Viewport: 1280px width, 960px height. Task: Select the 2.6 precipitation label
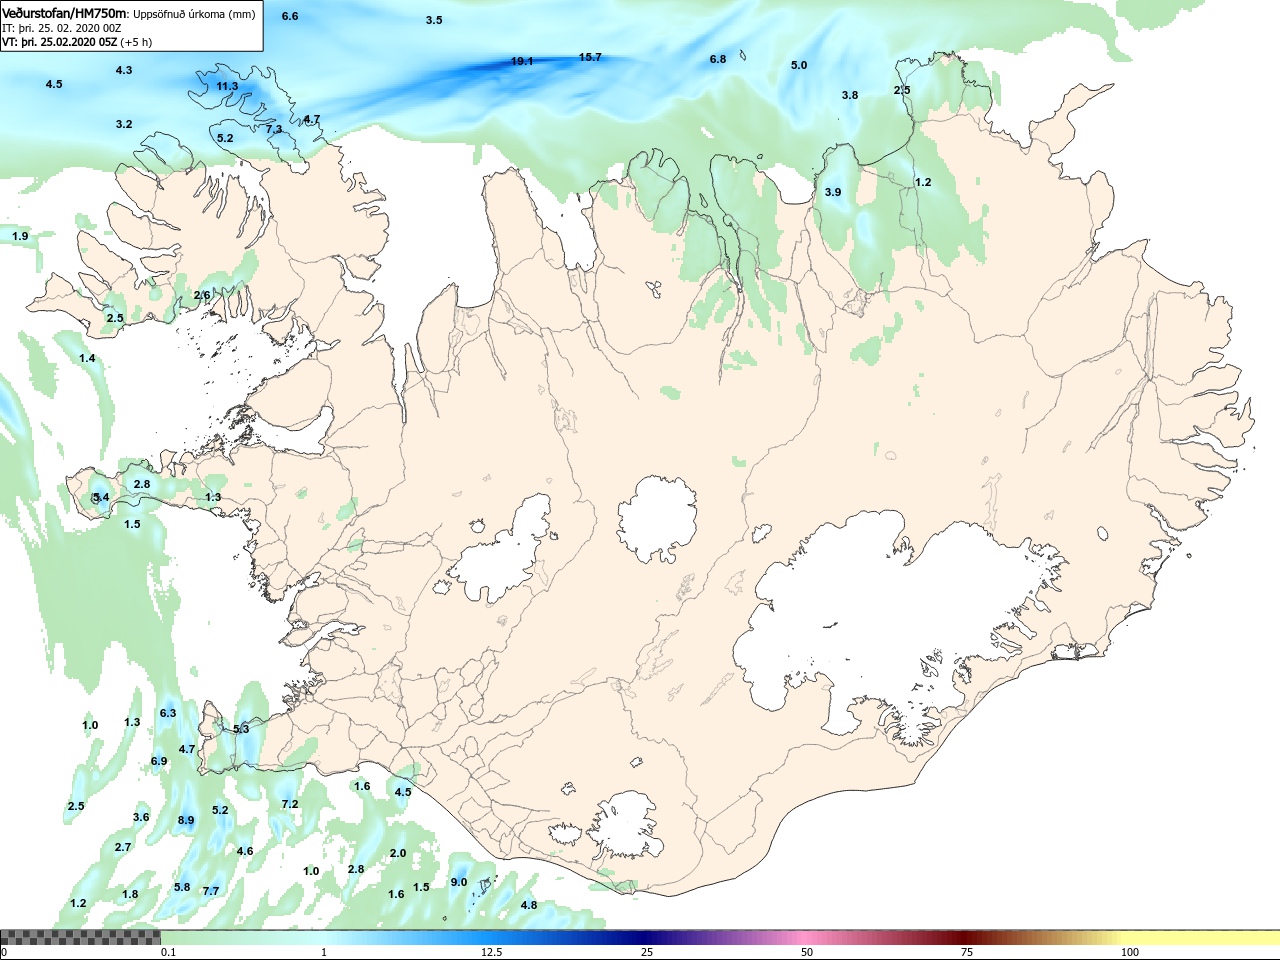pos(202,295)
